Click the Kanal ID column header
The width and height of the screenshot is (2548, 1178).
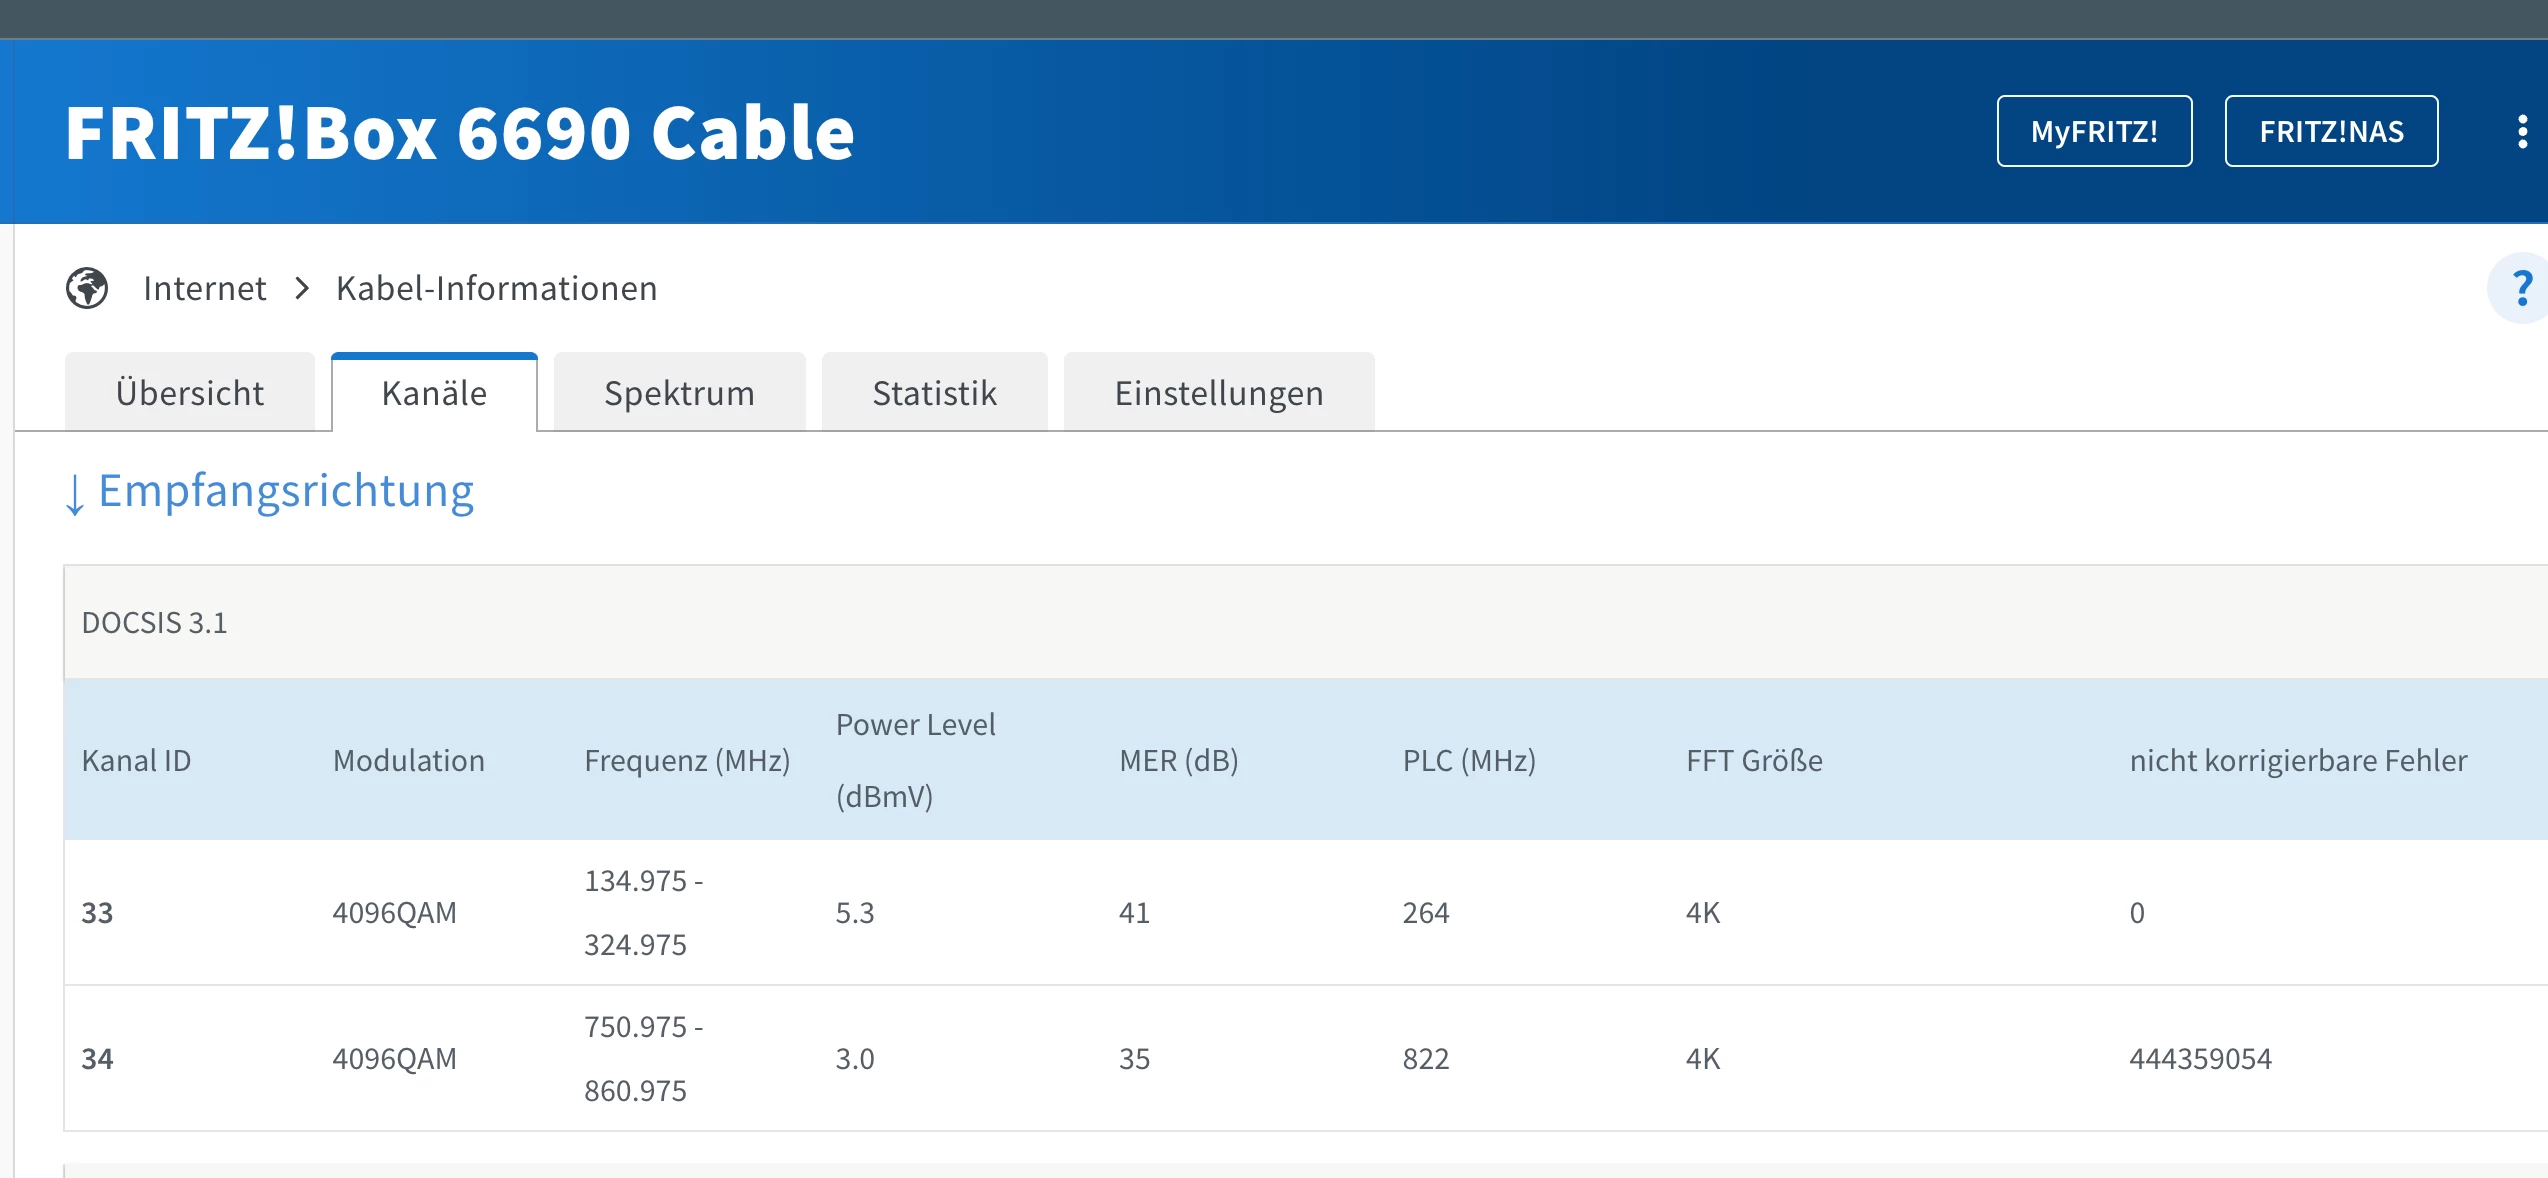click(136, 760)
